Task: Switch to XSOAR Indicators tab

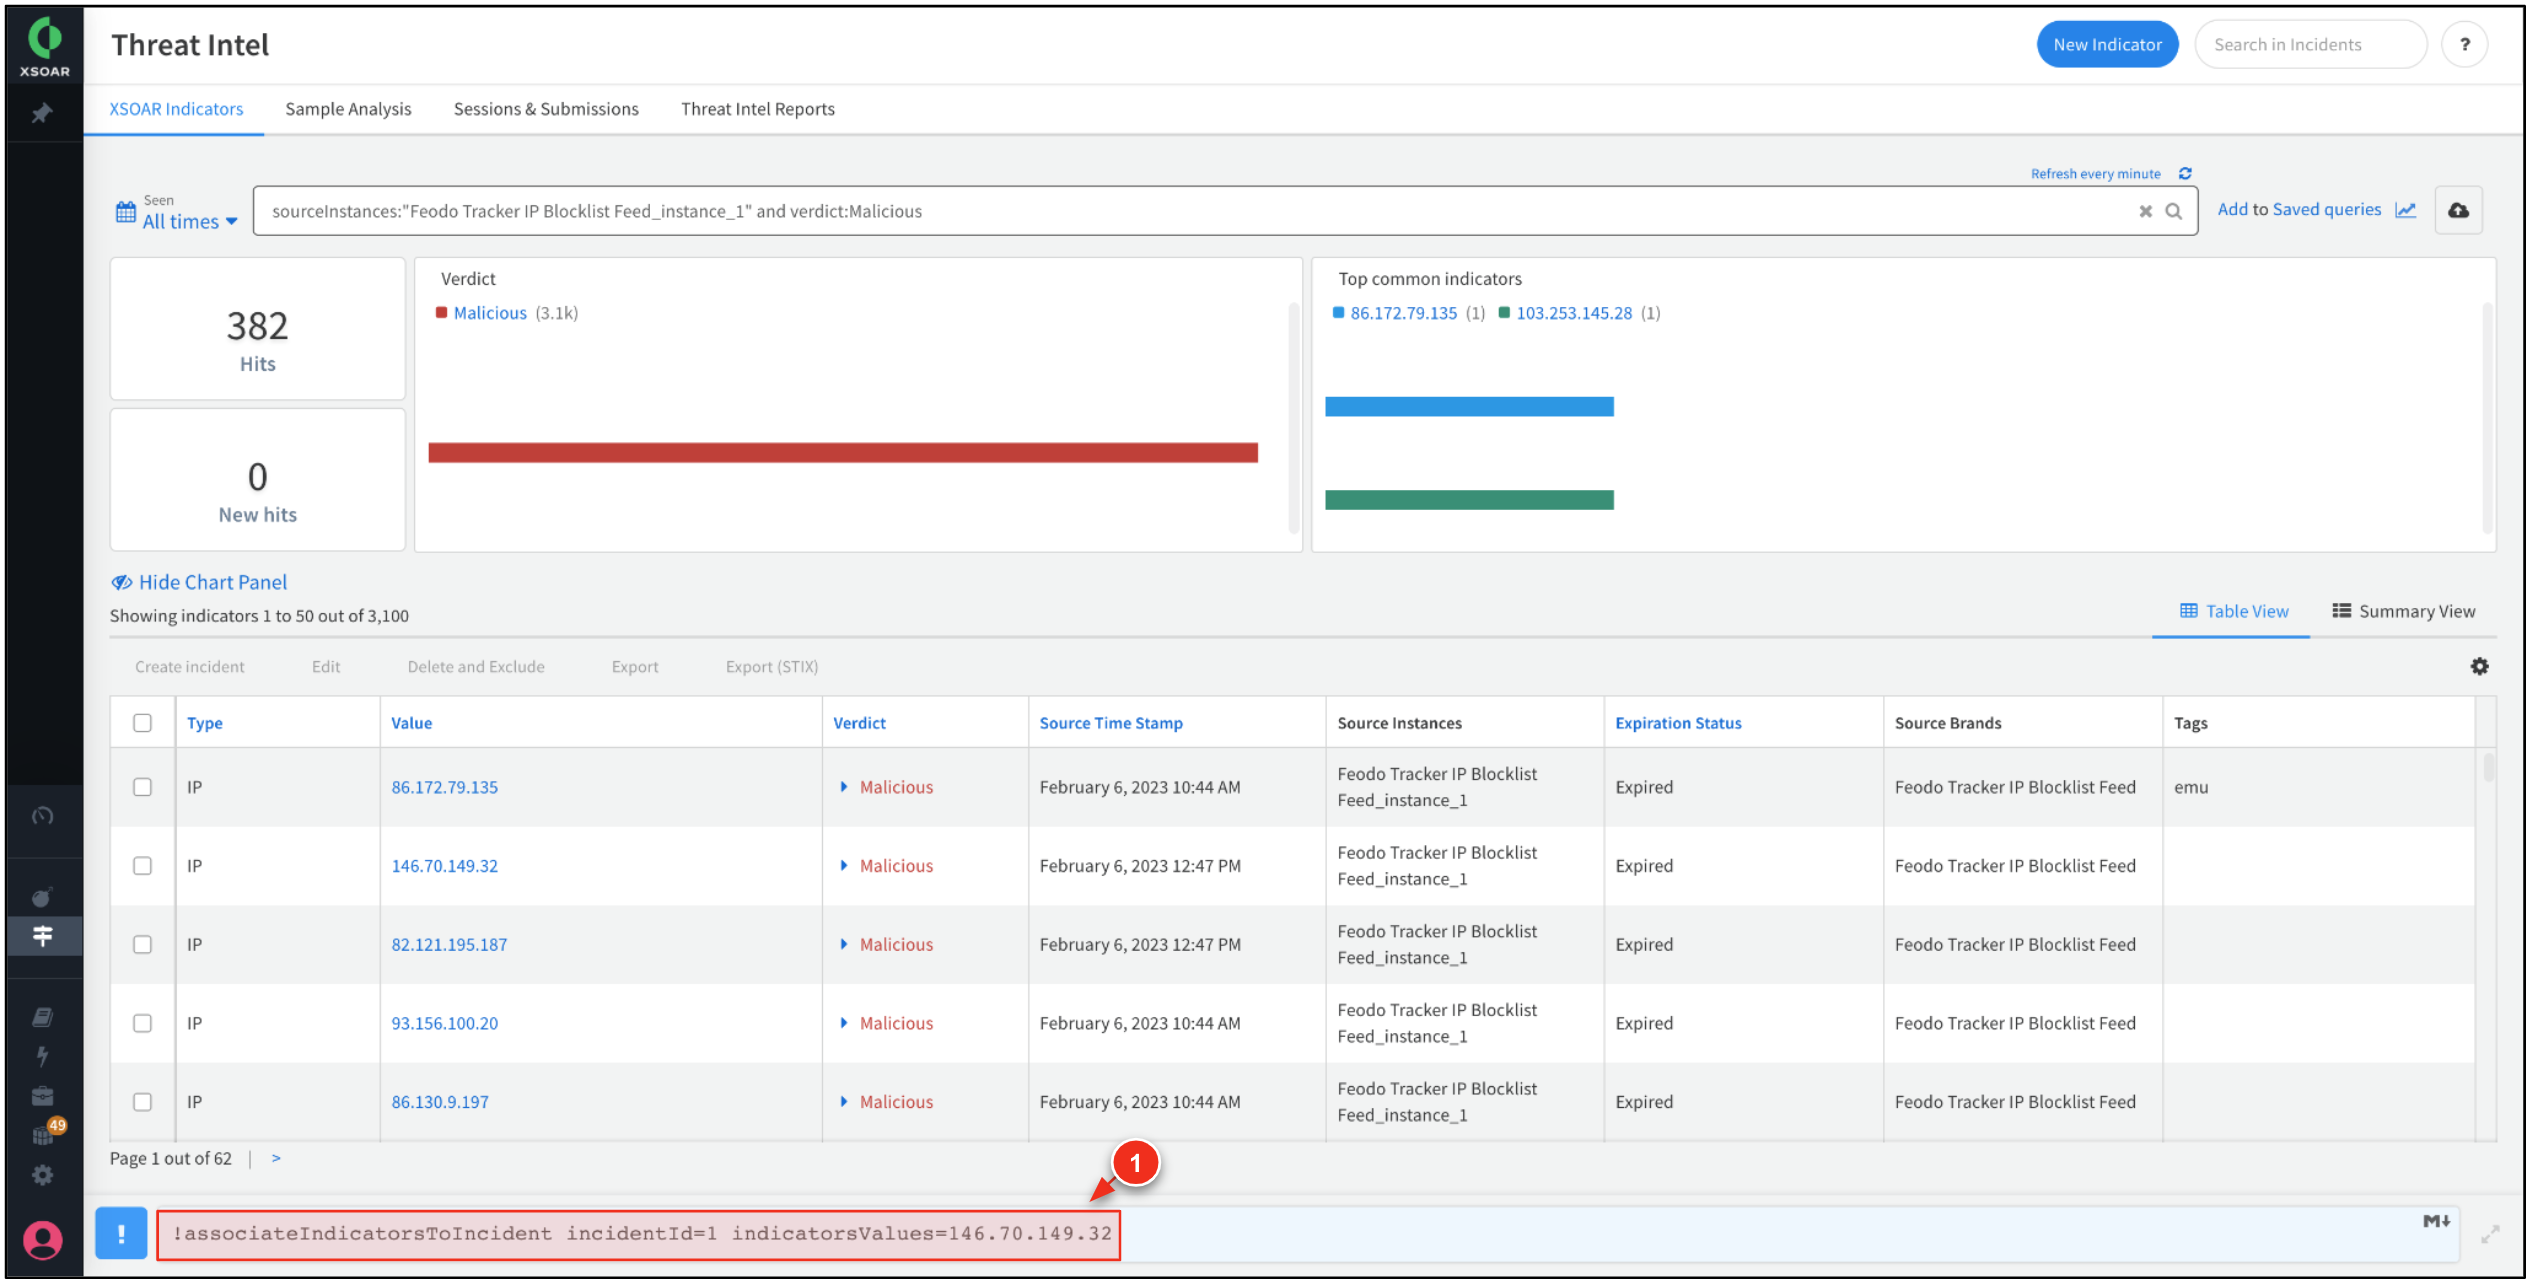Action: tap(176, 109)
